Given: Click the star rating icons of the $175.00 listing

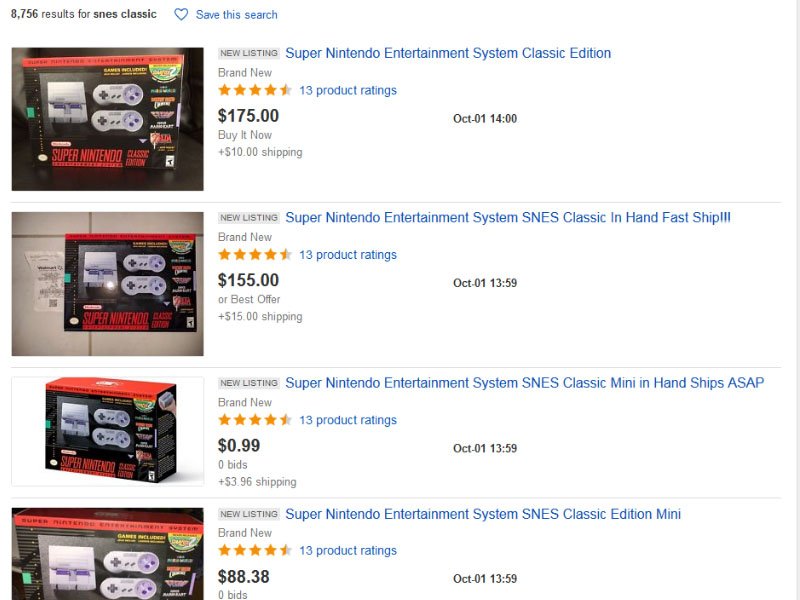Looking at the screenshot, I should [x=255, y=90].
